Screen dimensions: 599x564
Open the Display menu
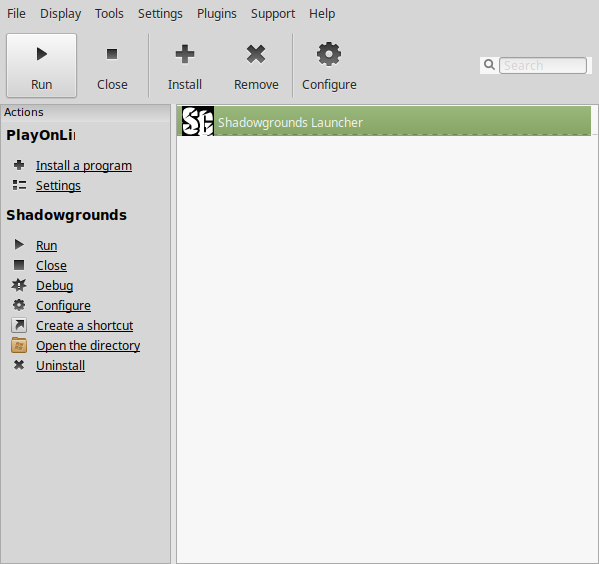tap(60, 13)
